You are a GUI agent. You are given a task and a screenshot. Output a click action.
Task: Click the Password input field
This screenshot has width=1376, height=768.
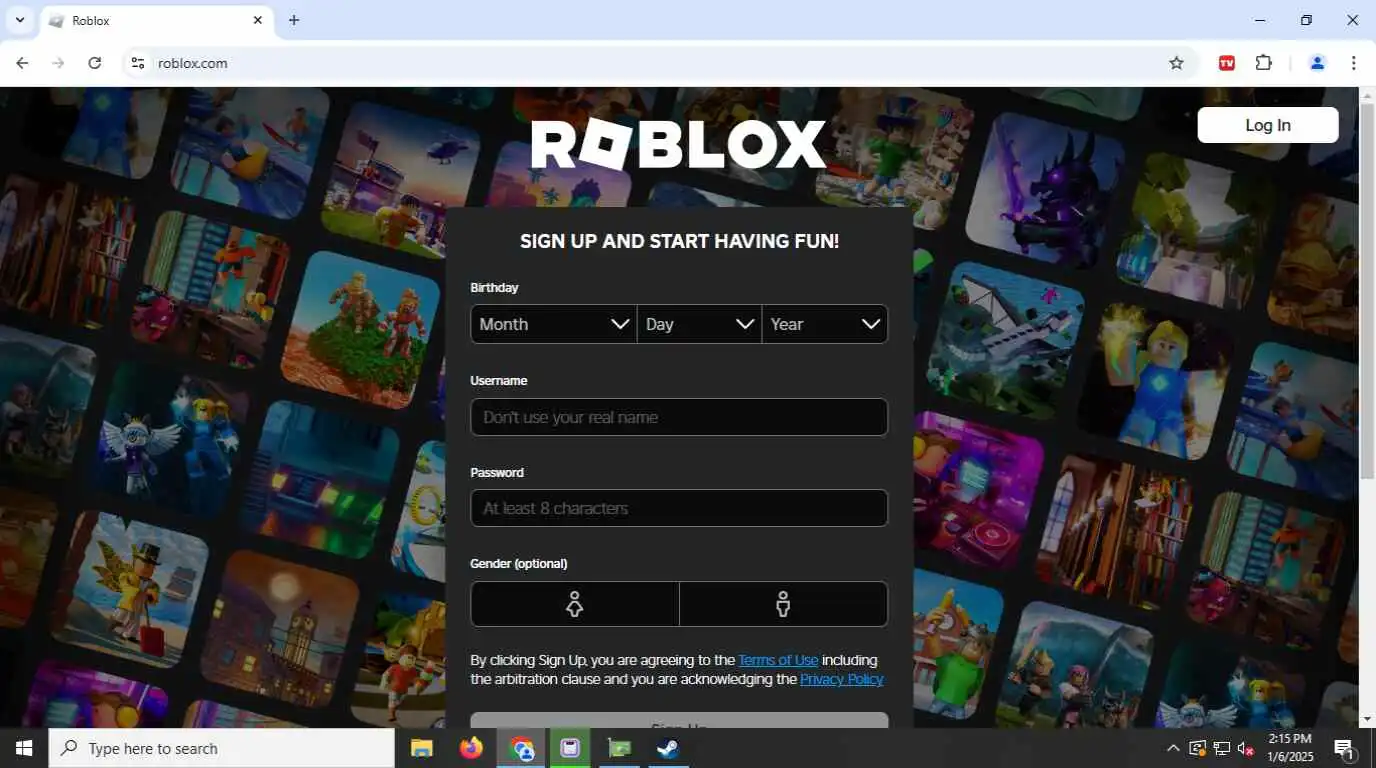coord(679,508)
